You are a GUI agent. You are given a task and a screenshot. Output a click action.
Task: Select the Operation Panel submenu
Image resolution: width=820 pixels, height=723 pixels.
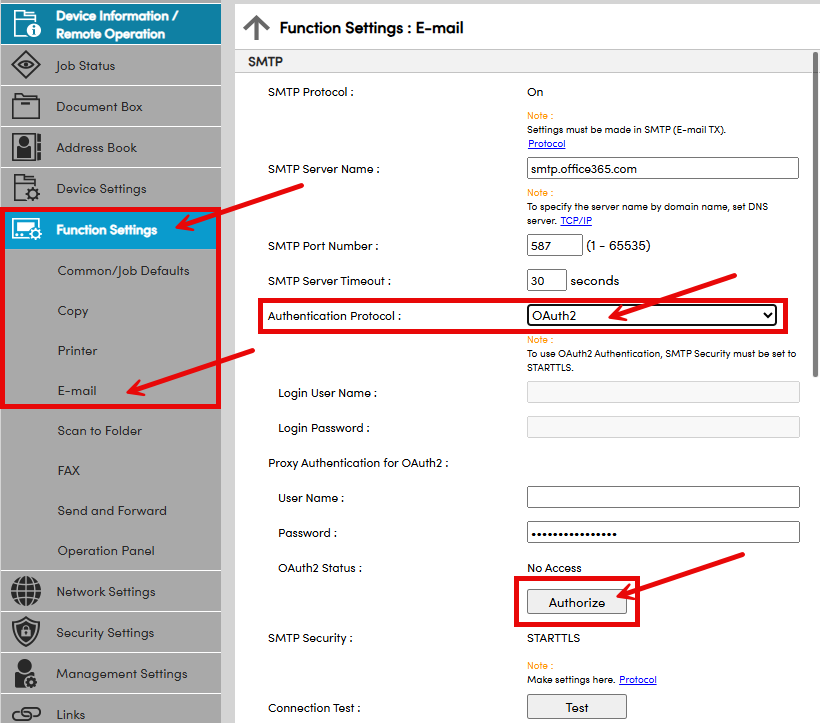(x=106, y=550)
